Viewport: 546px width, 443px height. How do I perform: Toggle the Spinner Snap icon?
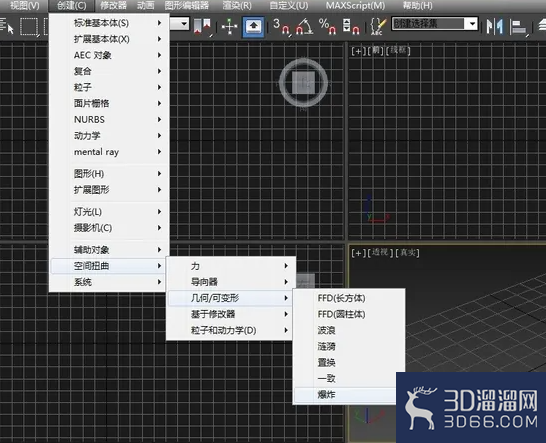tap(351, 27)
